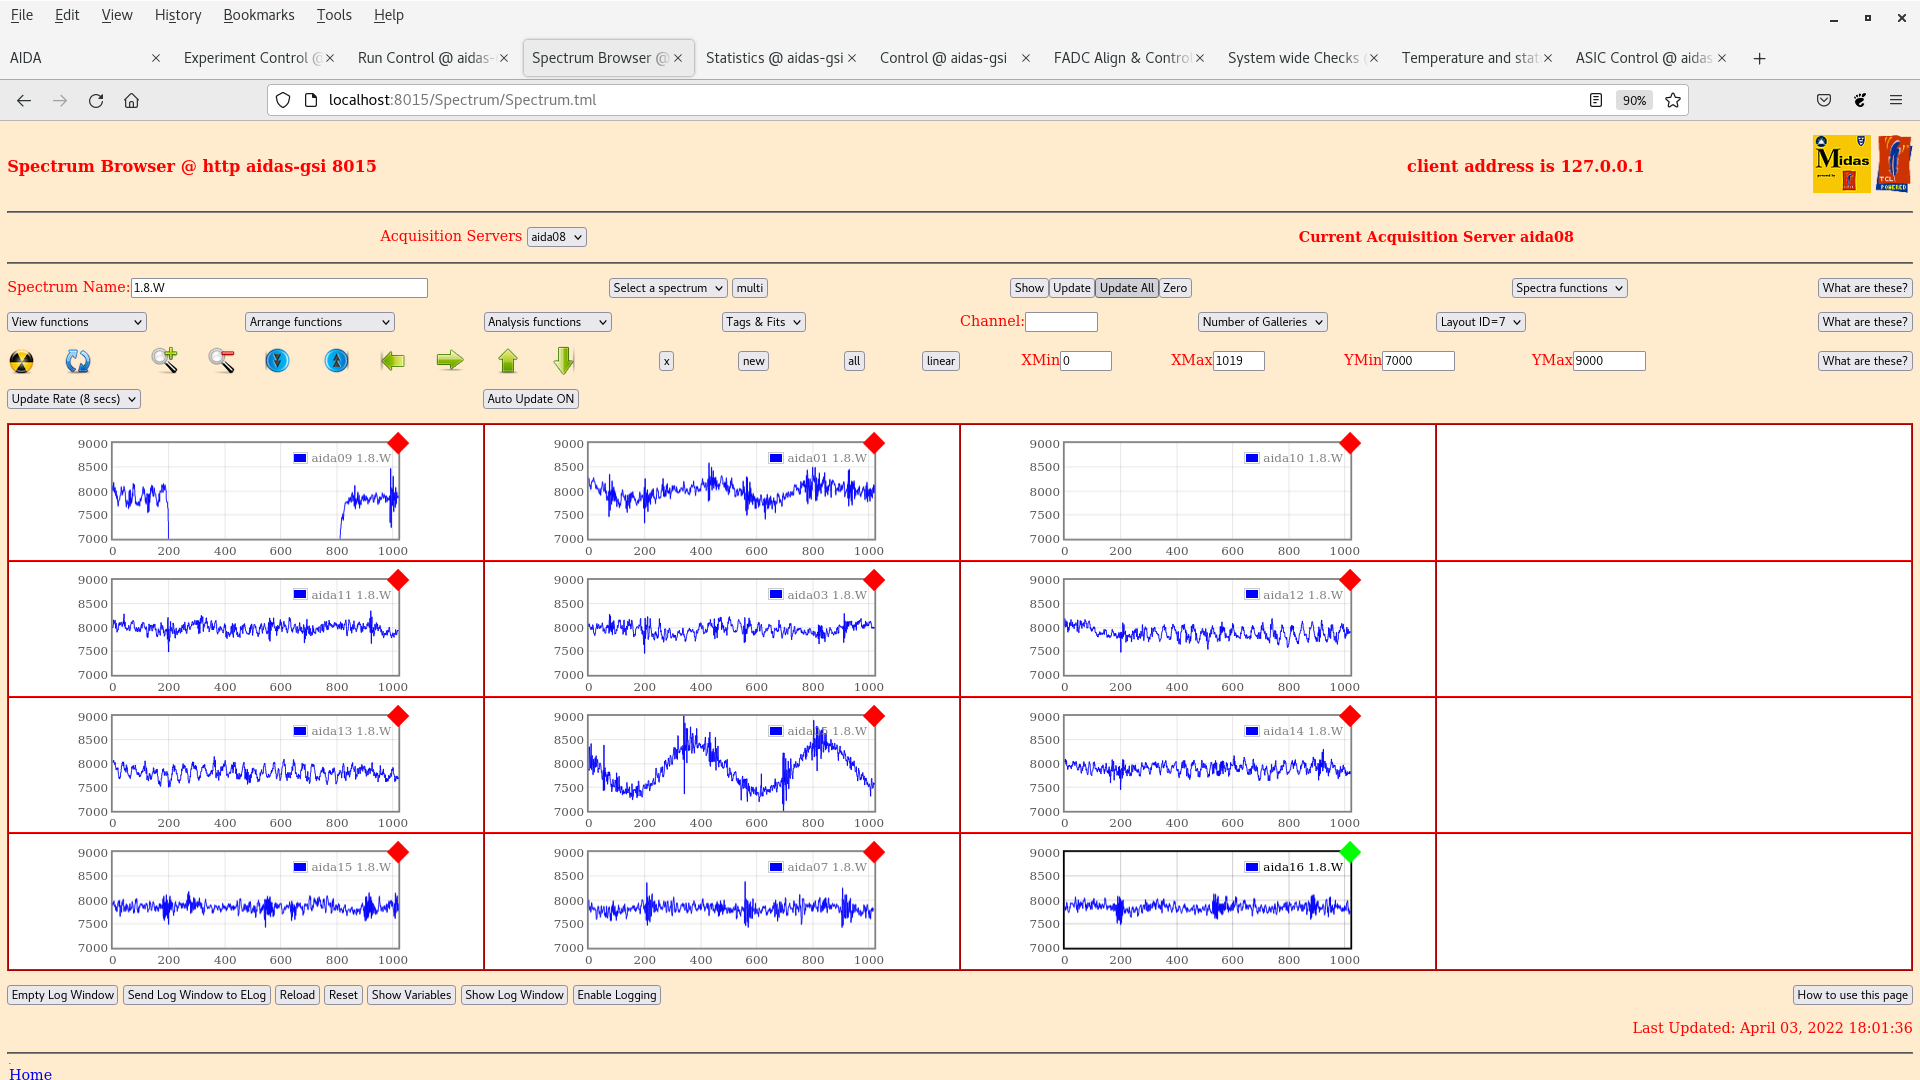Click the green up arrow icon

[508, 361]
